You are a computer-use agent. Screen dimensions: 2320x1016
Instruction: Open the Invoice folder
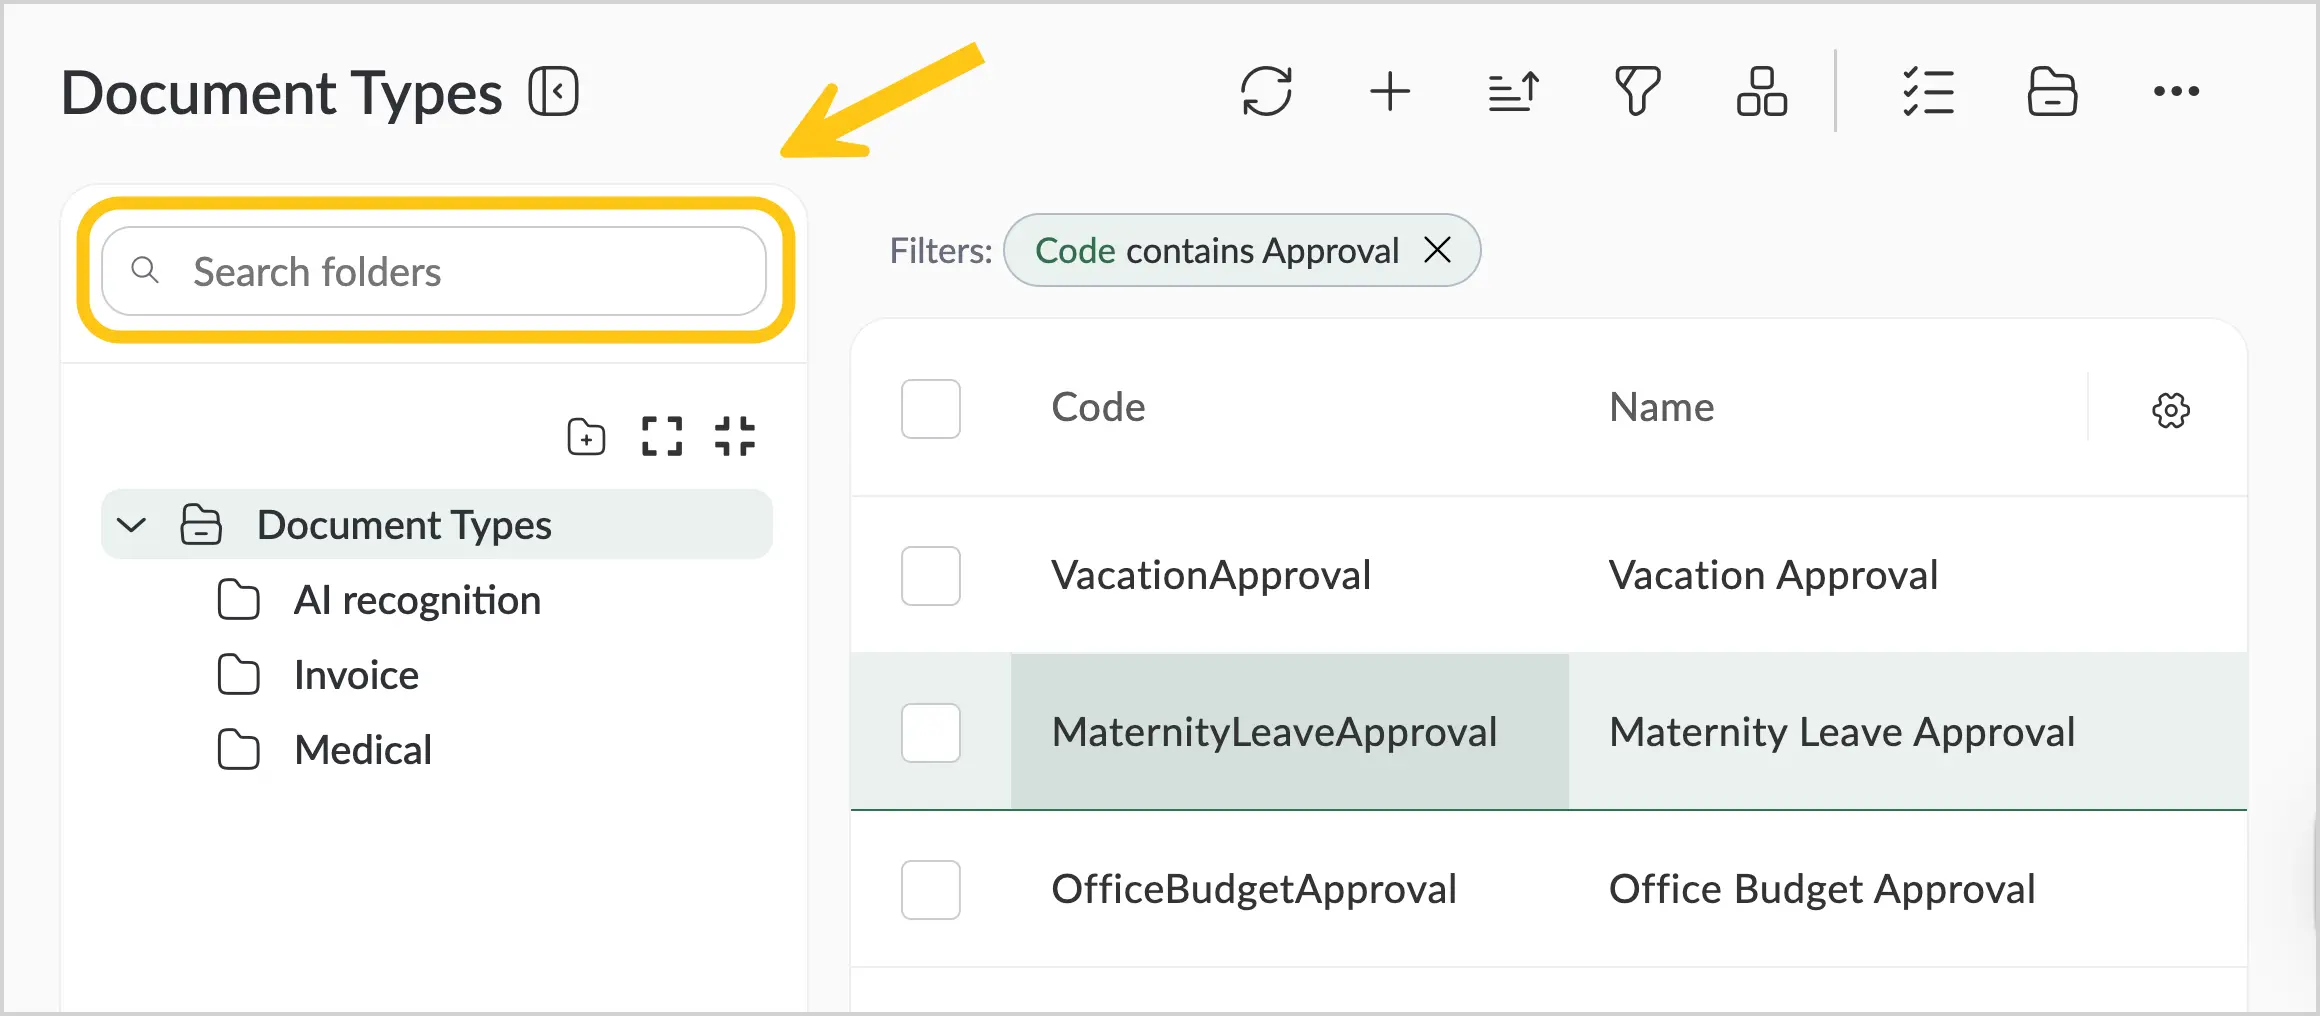[356, 676]
